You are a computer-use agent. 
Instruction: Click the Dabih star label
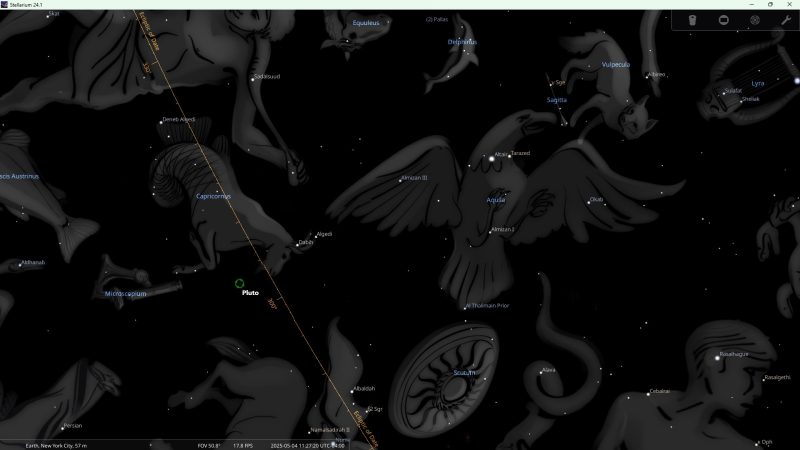[306, 242]
